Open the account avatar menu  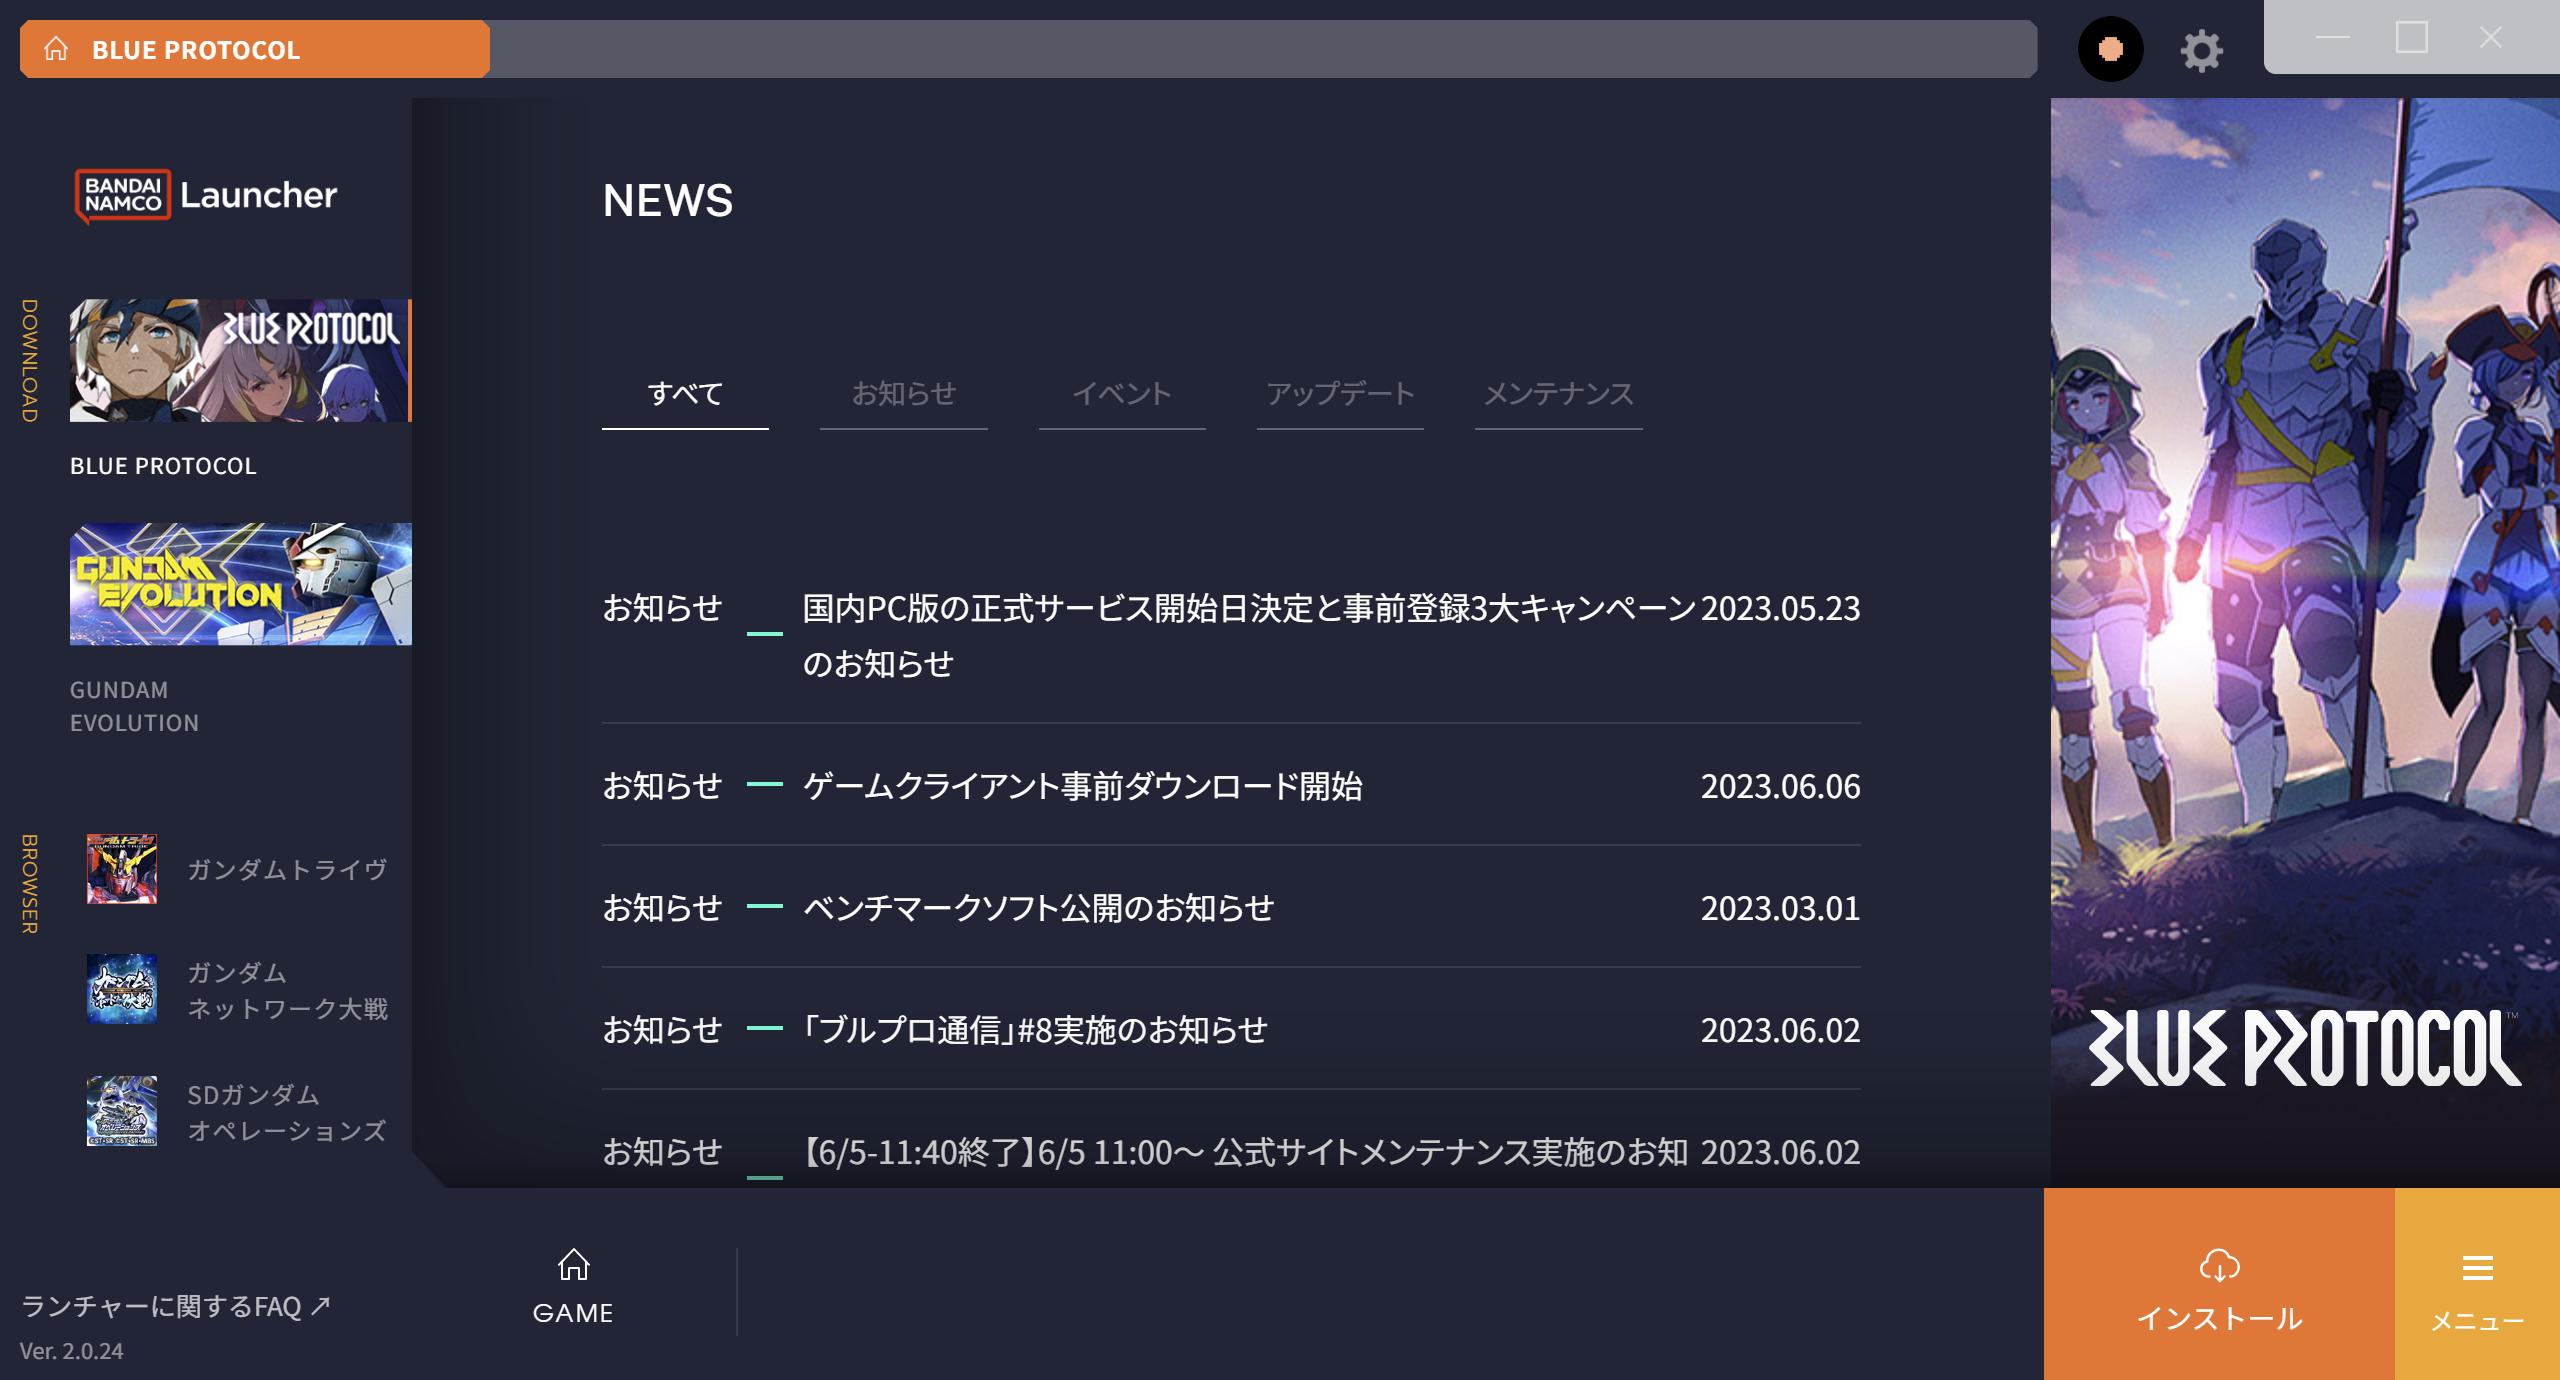click(x=2110, y=48)
